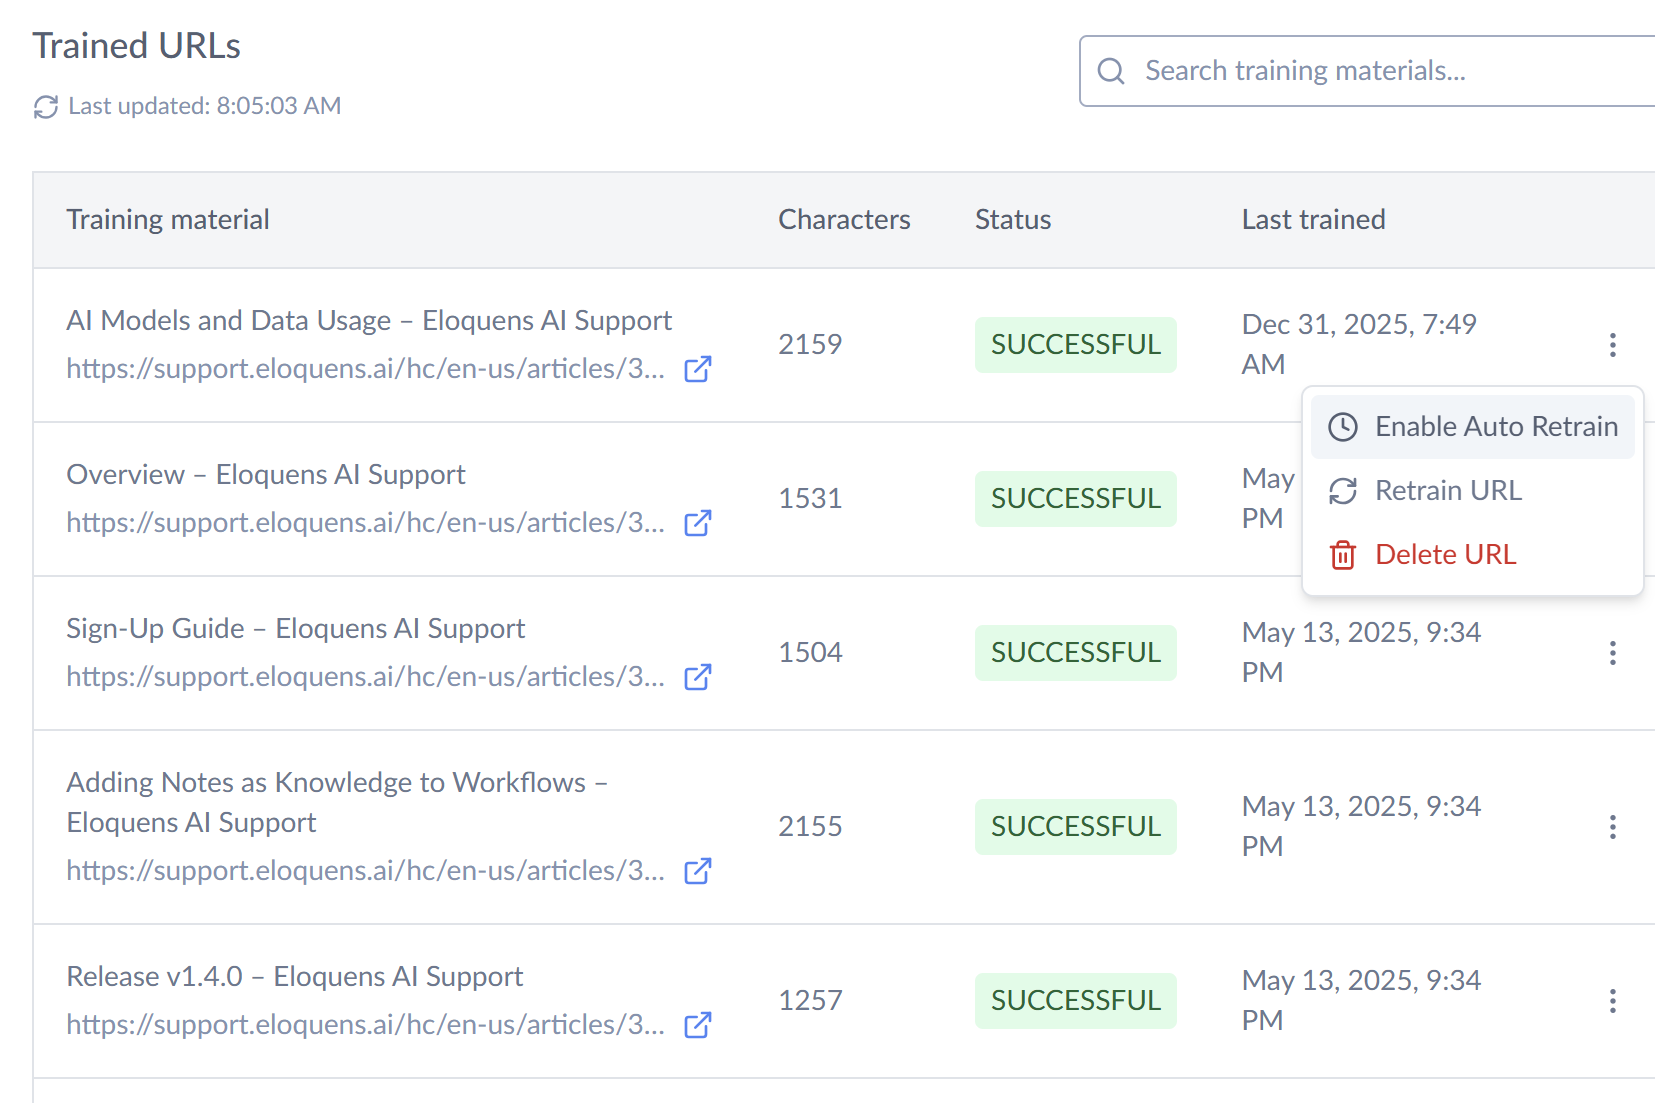Open external link icon for Adding Notes article

(x=697, y=871)
